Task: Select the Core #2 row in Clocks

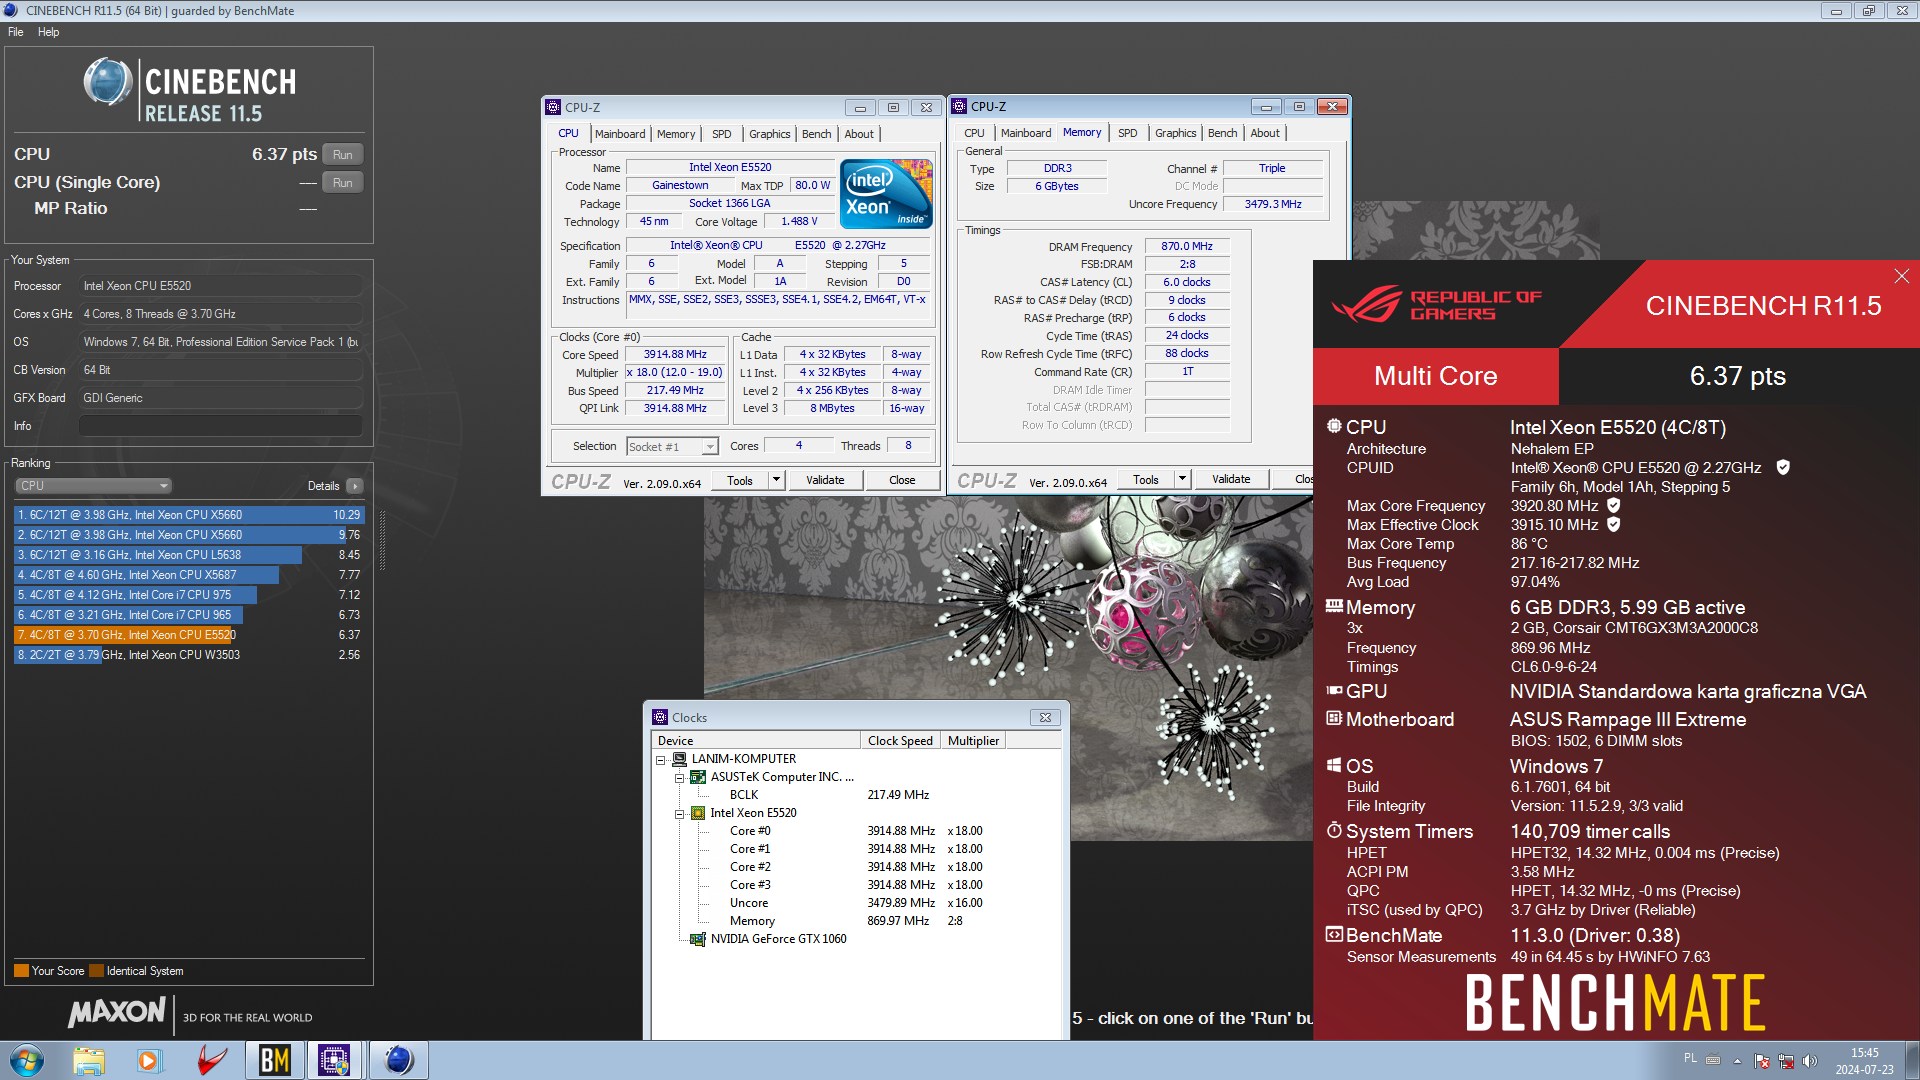Action: (x=856, y=867)
